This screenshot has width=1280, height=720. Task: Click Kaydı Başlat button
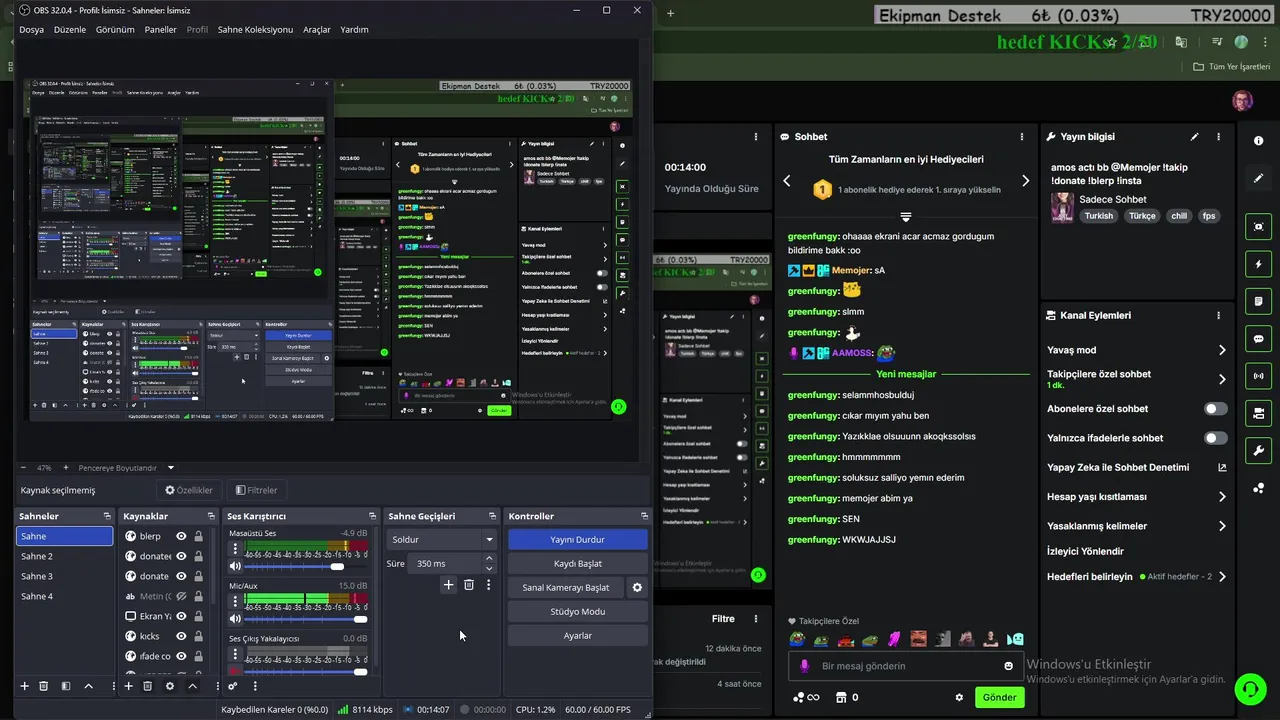[577, 563]
